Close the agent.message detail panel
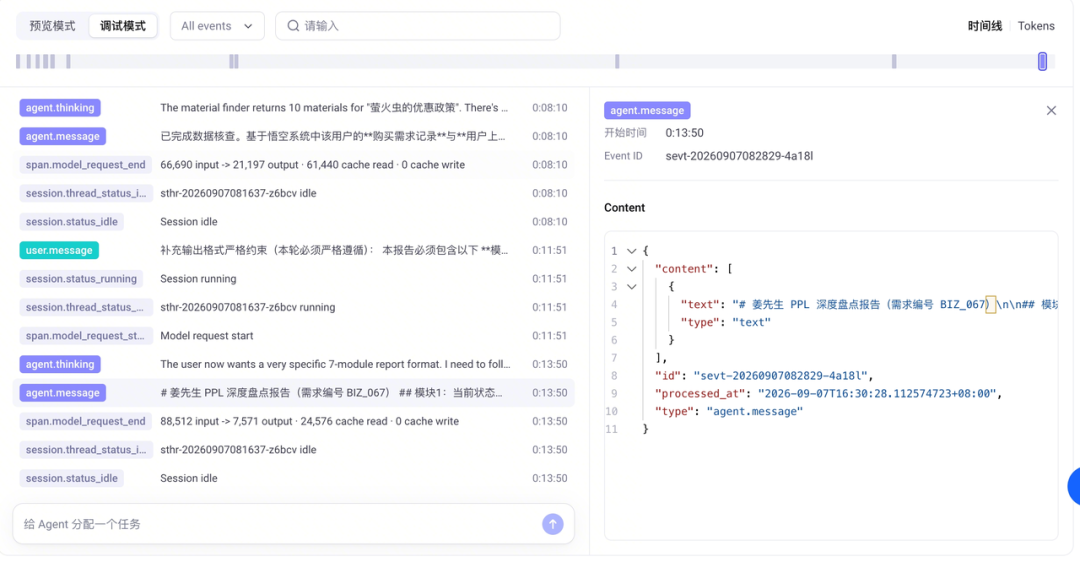The height and width of the screenshot is (562, 1080). coord(1051,110)
